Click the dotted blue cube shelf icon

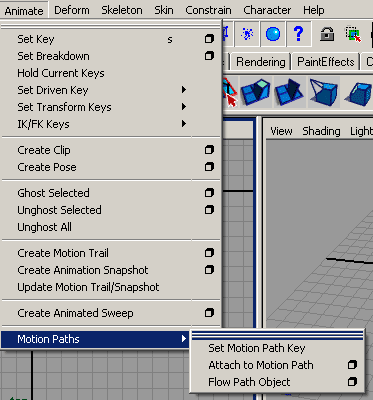[x=359, y=92]
